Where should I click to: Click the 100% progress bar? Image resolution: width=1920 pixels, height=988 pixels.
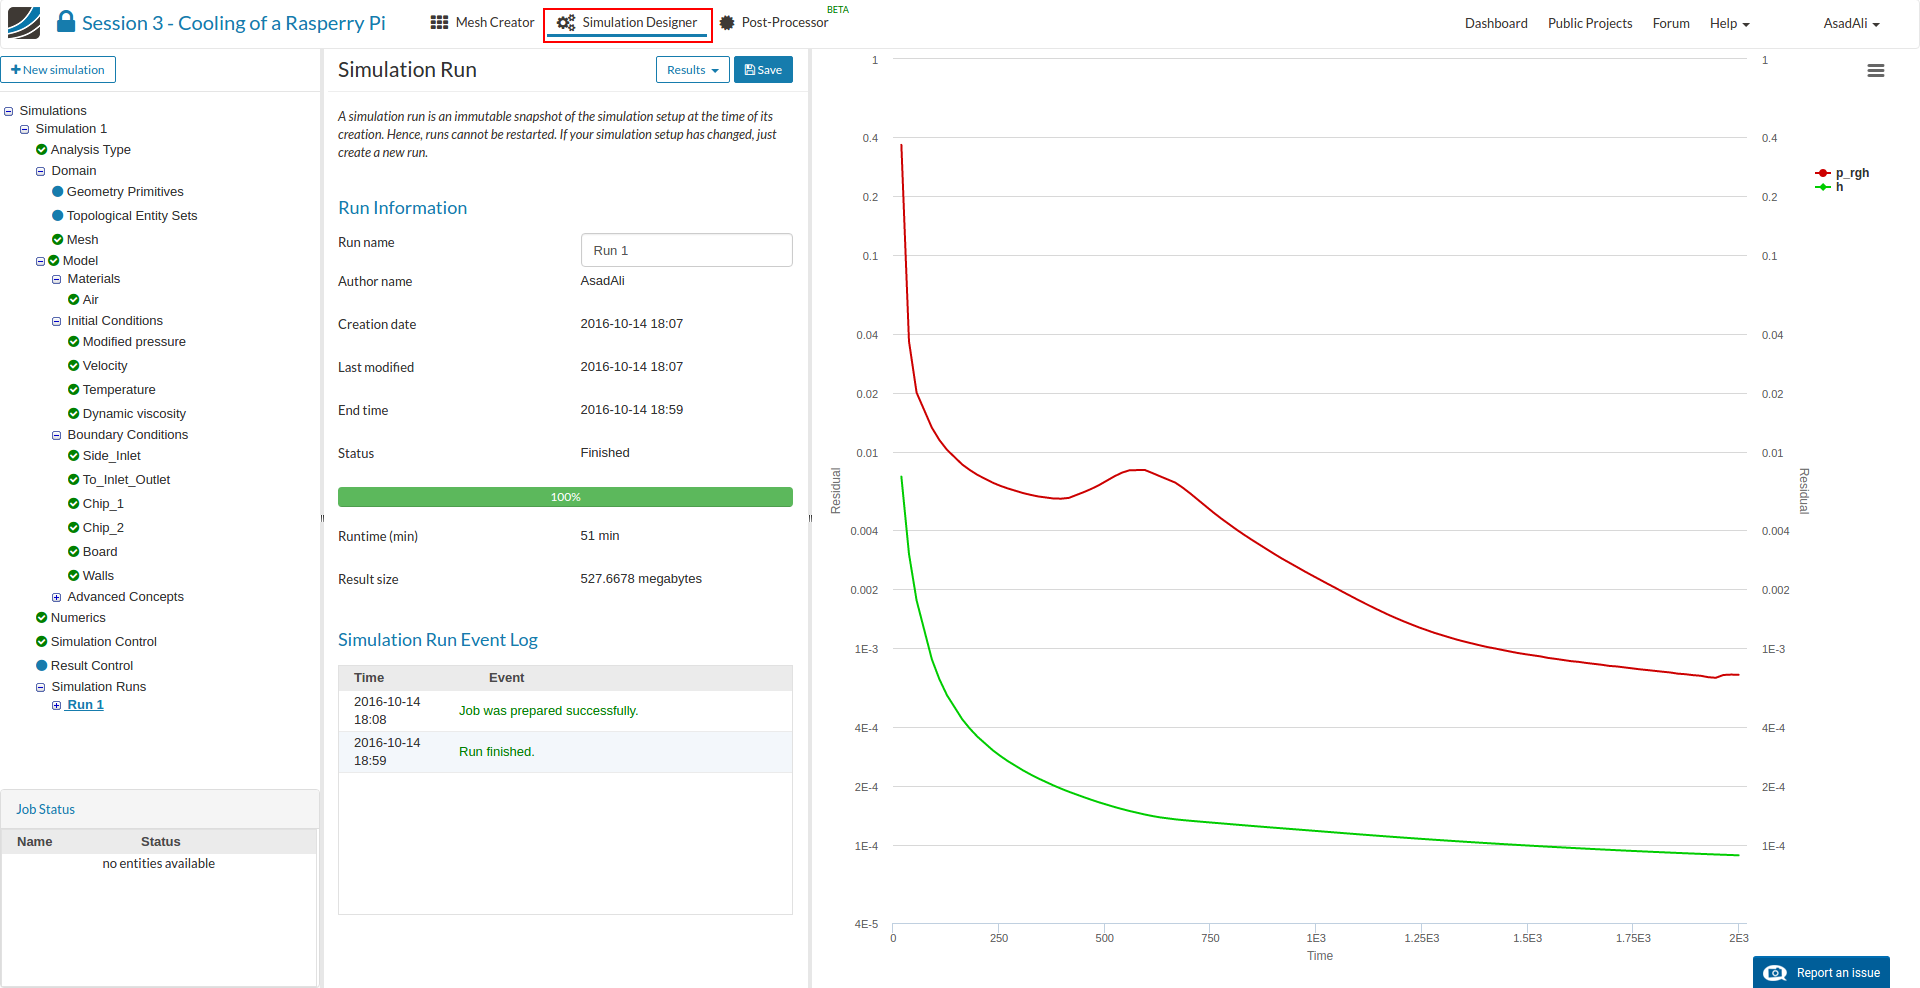[565, 497]
